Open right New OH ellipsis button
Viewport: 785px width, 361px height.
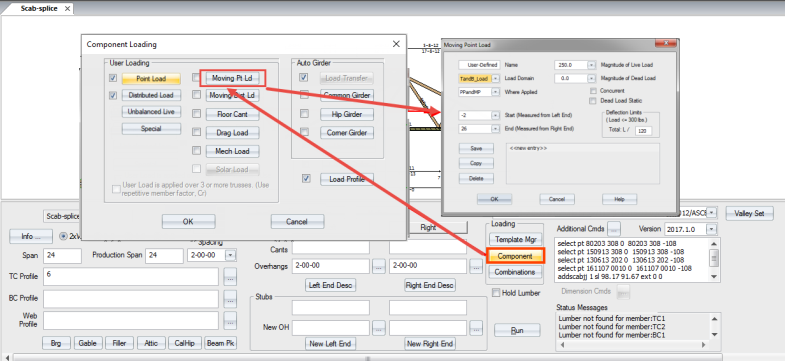(476, 328)
